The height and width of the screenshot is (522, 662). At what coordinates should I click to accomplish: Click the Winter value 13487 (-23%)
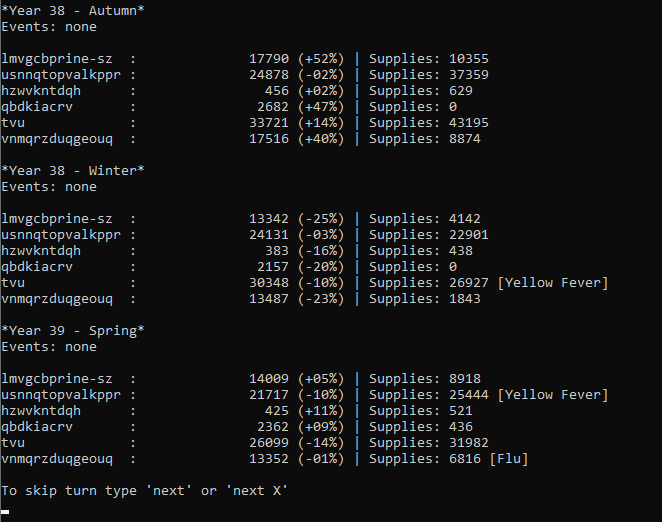pyautogui.click(x=296, y=299)
